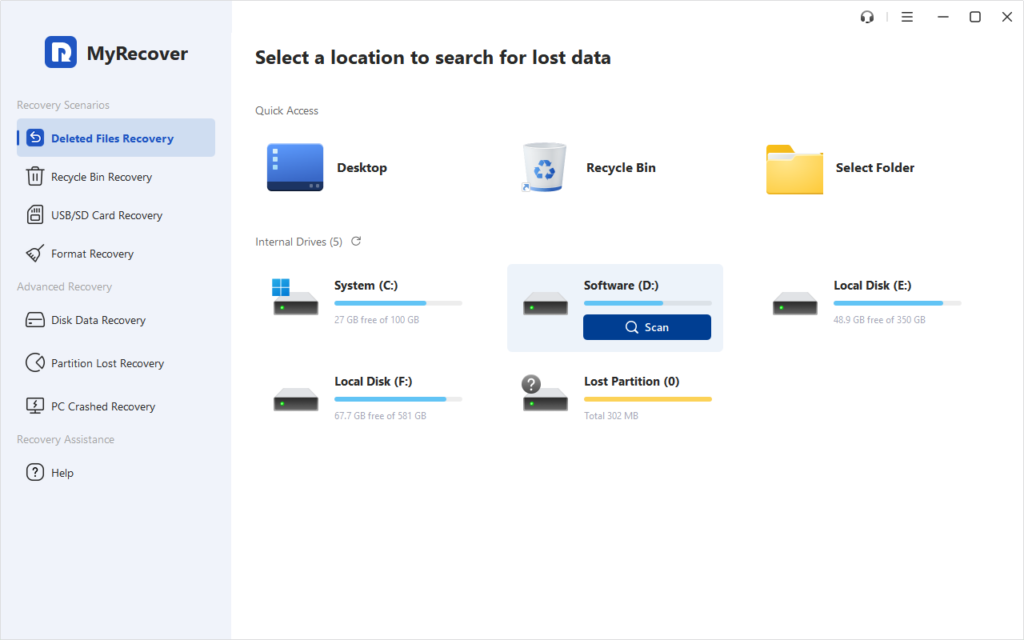Click the MyRecover title text
This screenshot has height=640, width=1024.
(x=137, y=54)
